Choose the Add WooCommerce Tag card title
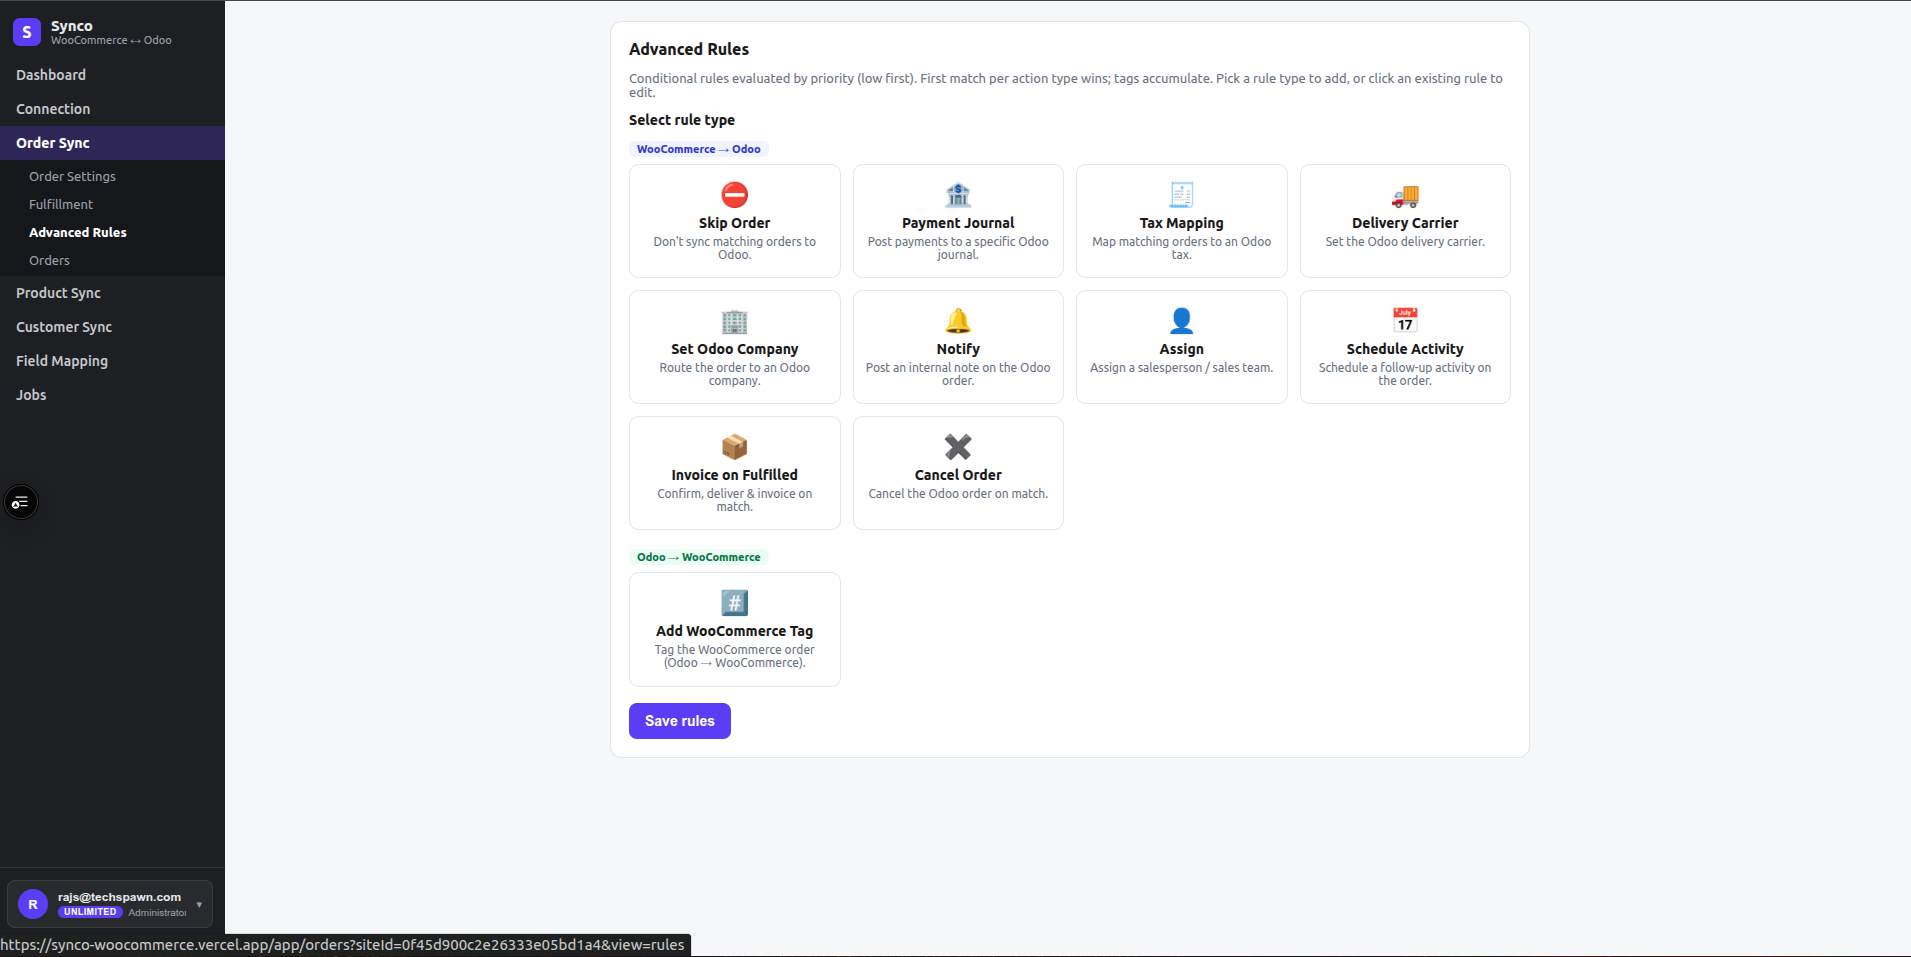 coord(734,631)
